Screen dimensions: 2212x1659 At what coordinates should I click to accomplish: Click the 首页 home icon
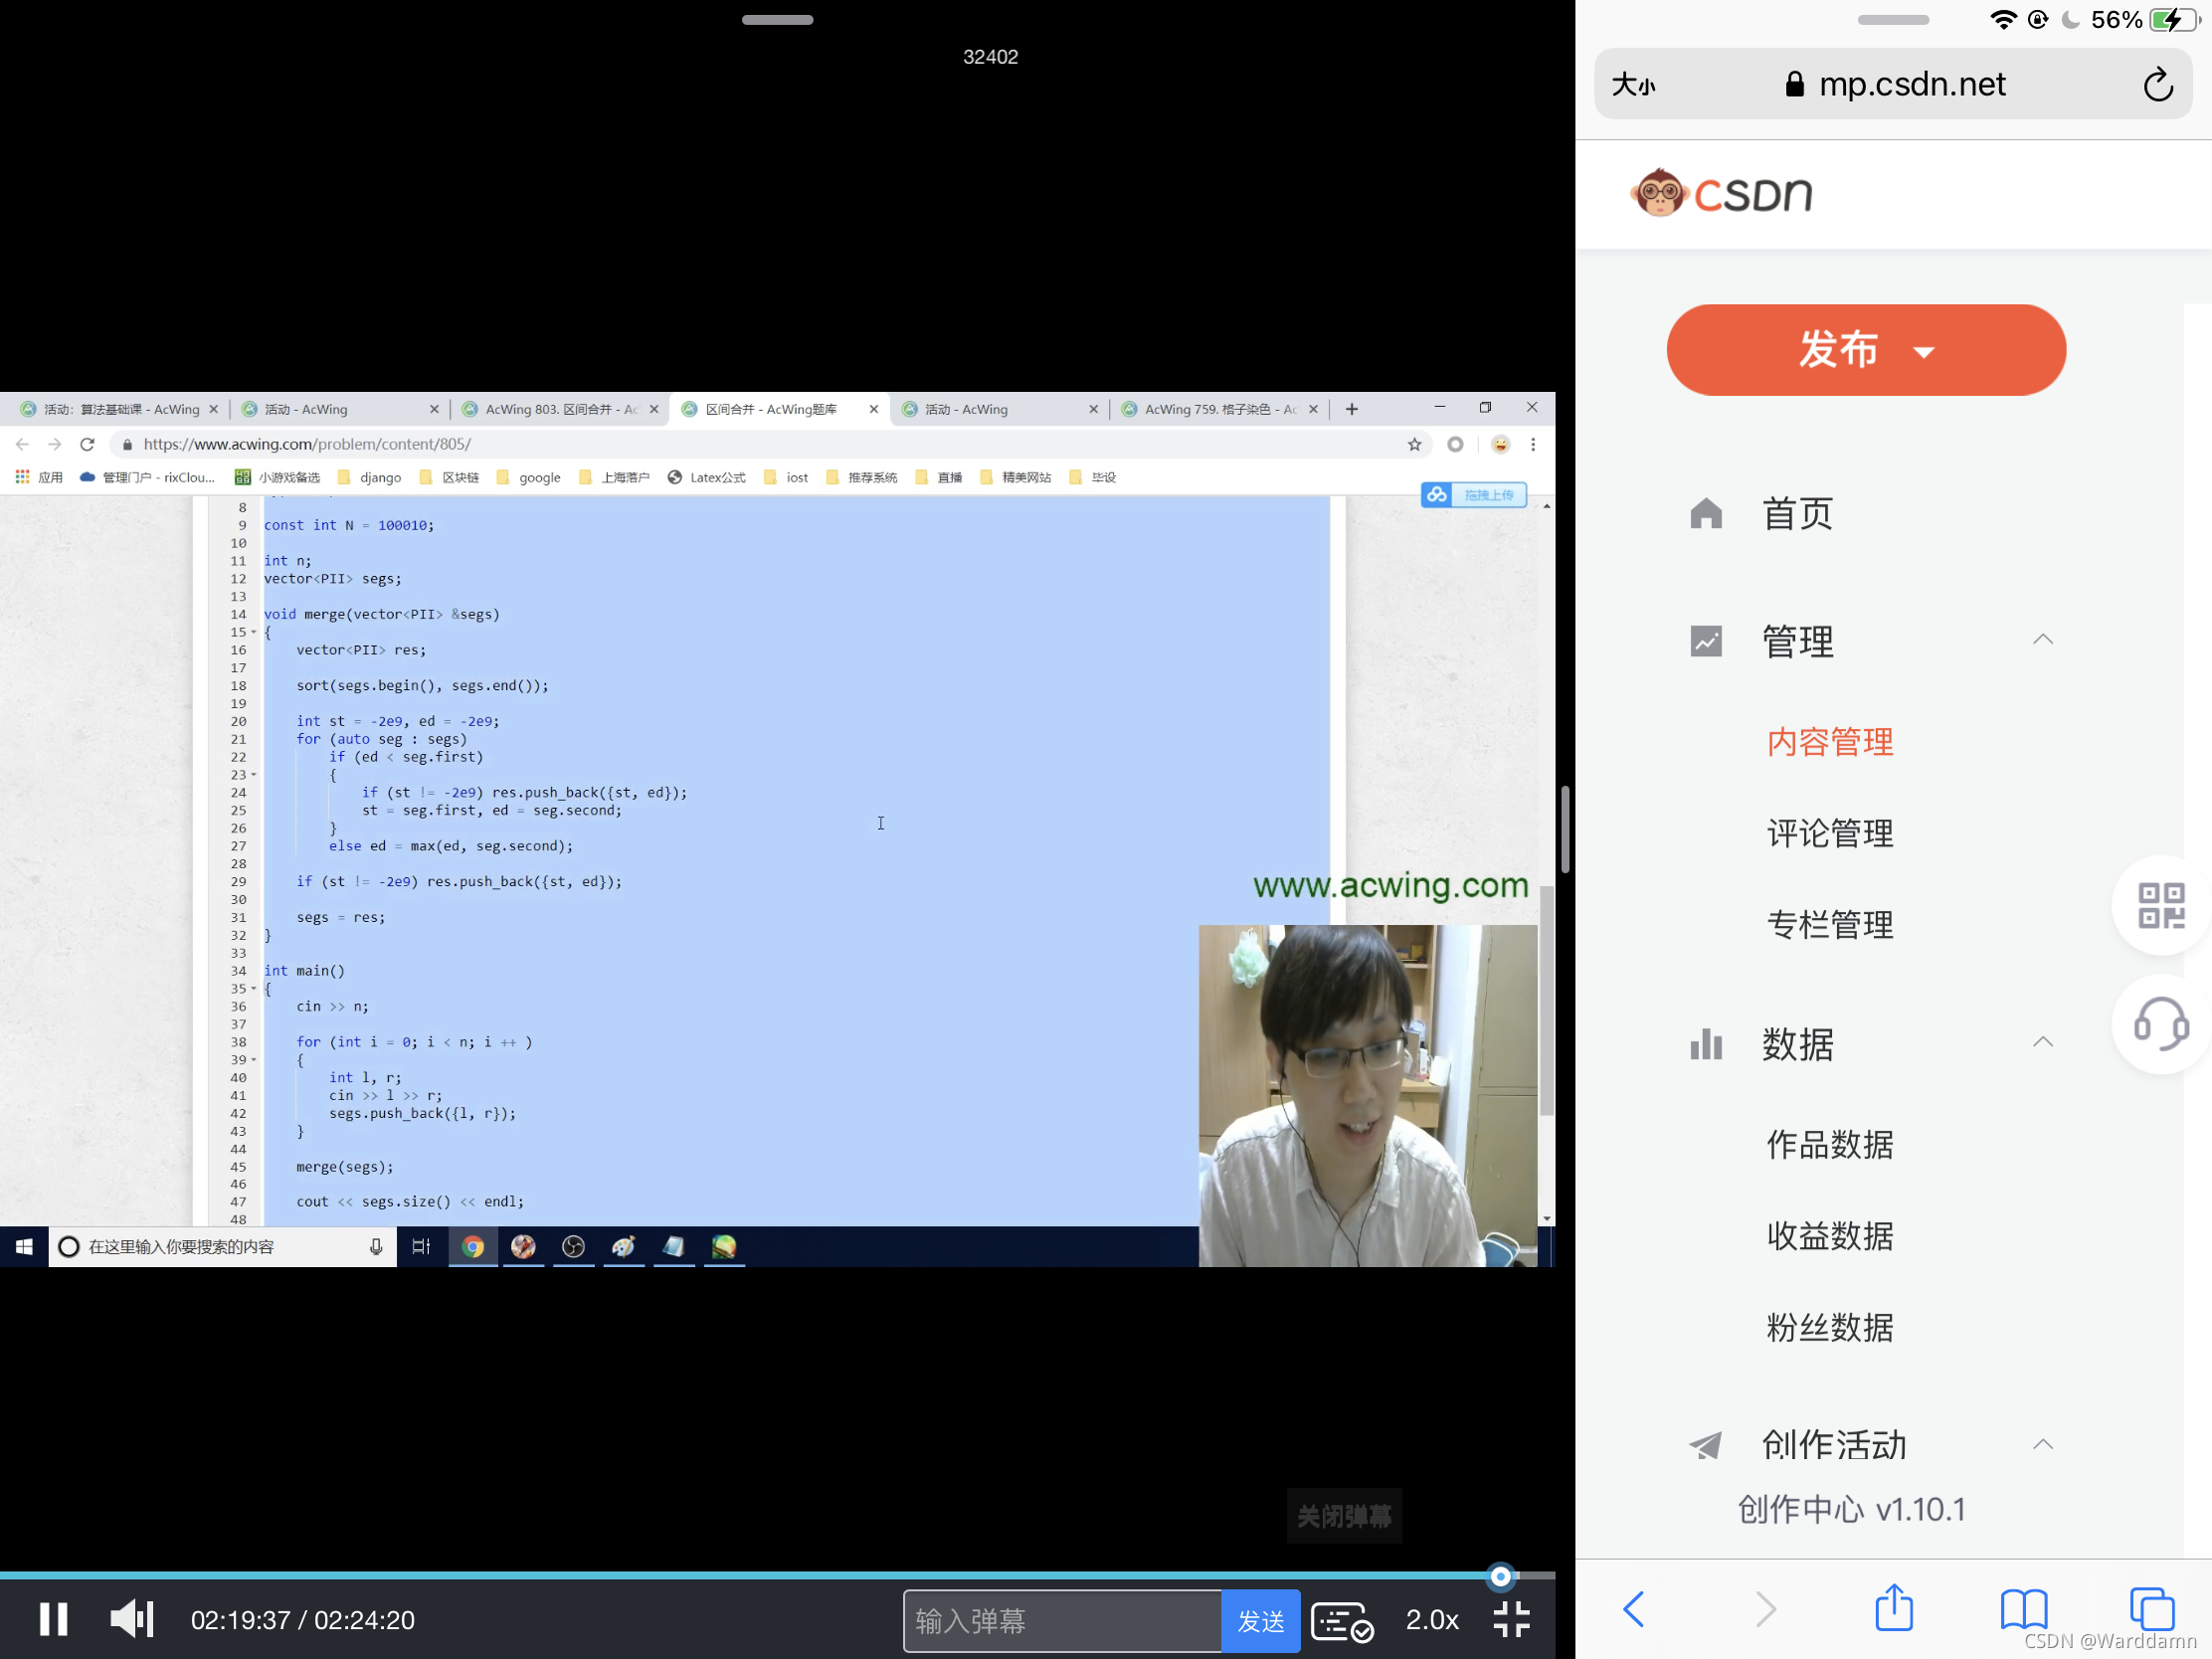[x=1706, y=513]
